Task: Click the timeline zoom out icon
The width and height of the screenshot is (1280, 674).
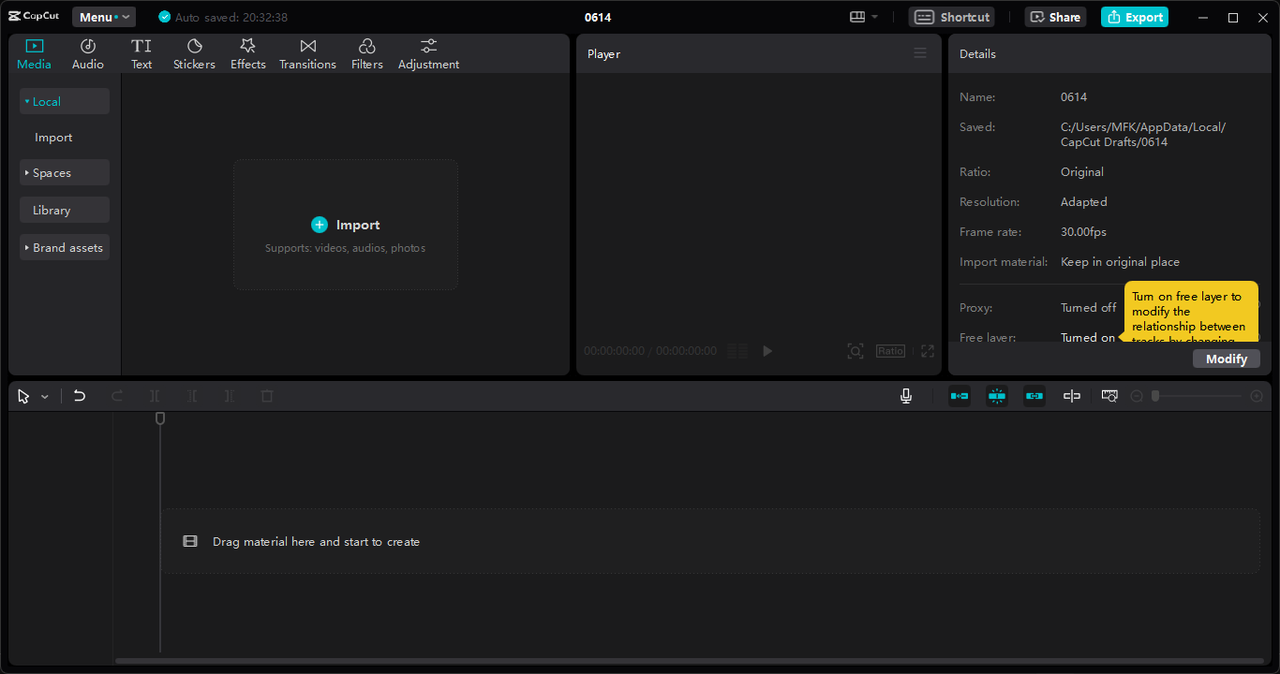Action: (x=1137, y=397)
